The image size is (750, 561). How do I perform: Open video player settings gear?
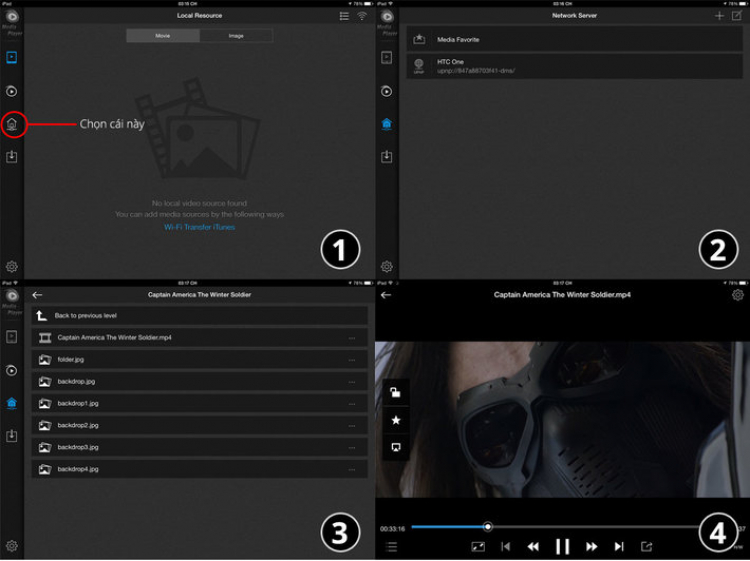tap(738, 295)
